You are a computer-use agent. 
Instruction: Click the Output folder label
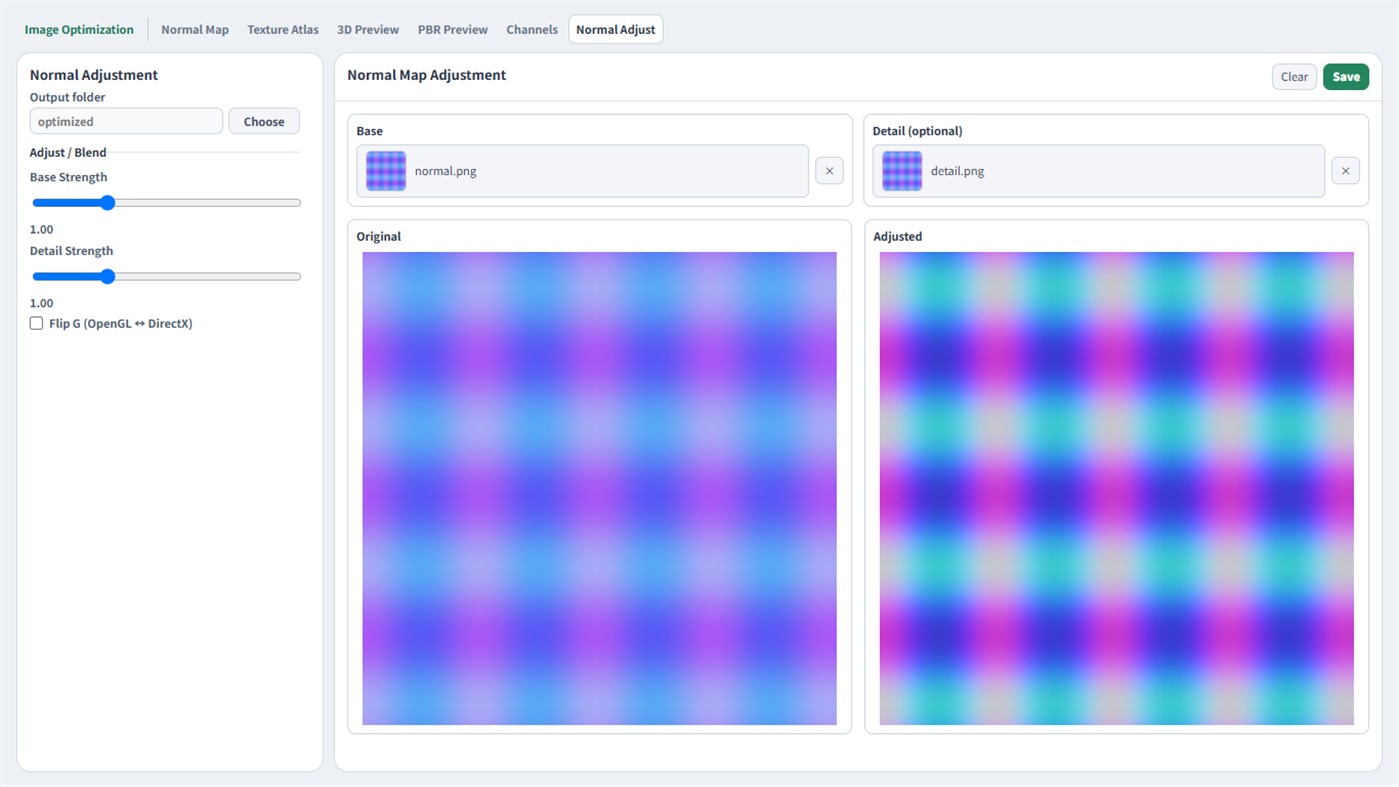click(x=67, y=97)
